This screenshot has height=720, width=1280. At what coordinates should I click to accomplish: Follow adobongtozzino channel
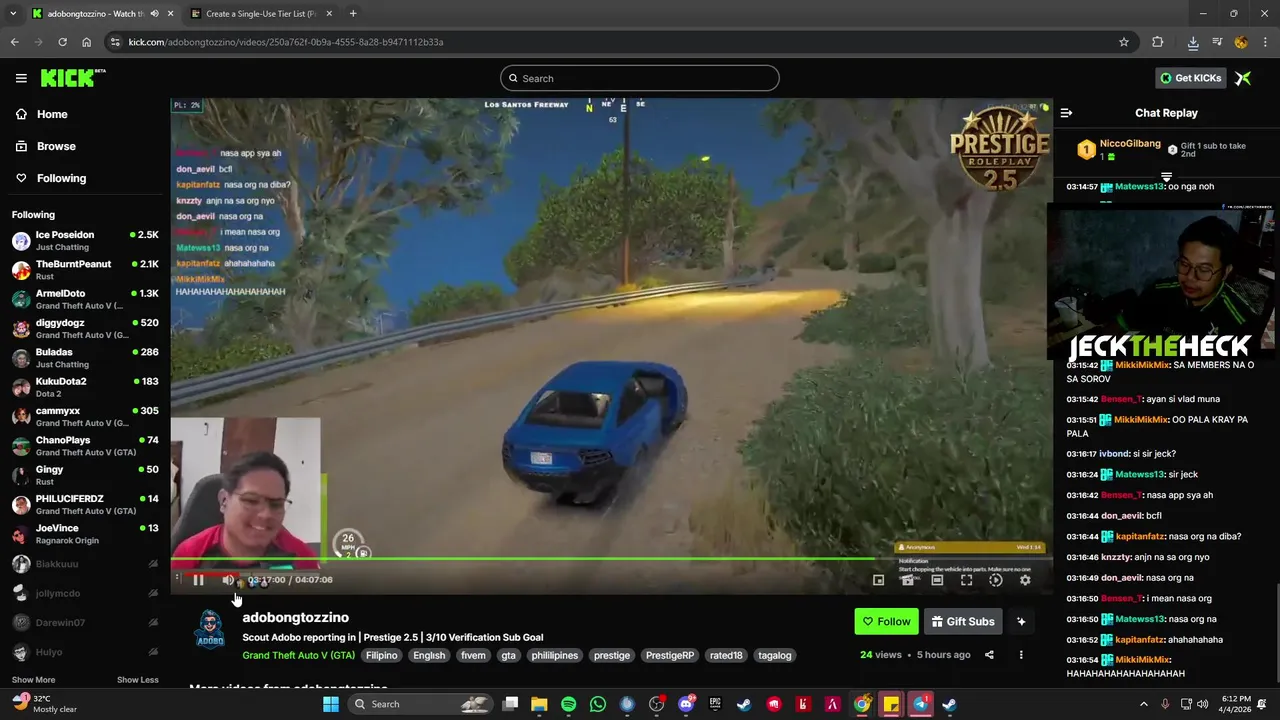pyautogui.click(x=886, y=621)
